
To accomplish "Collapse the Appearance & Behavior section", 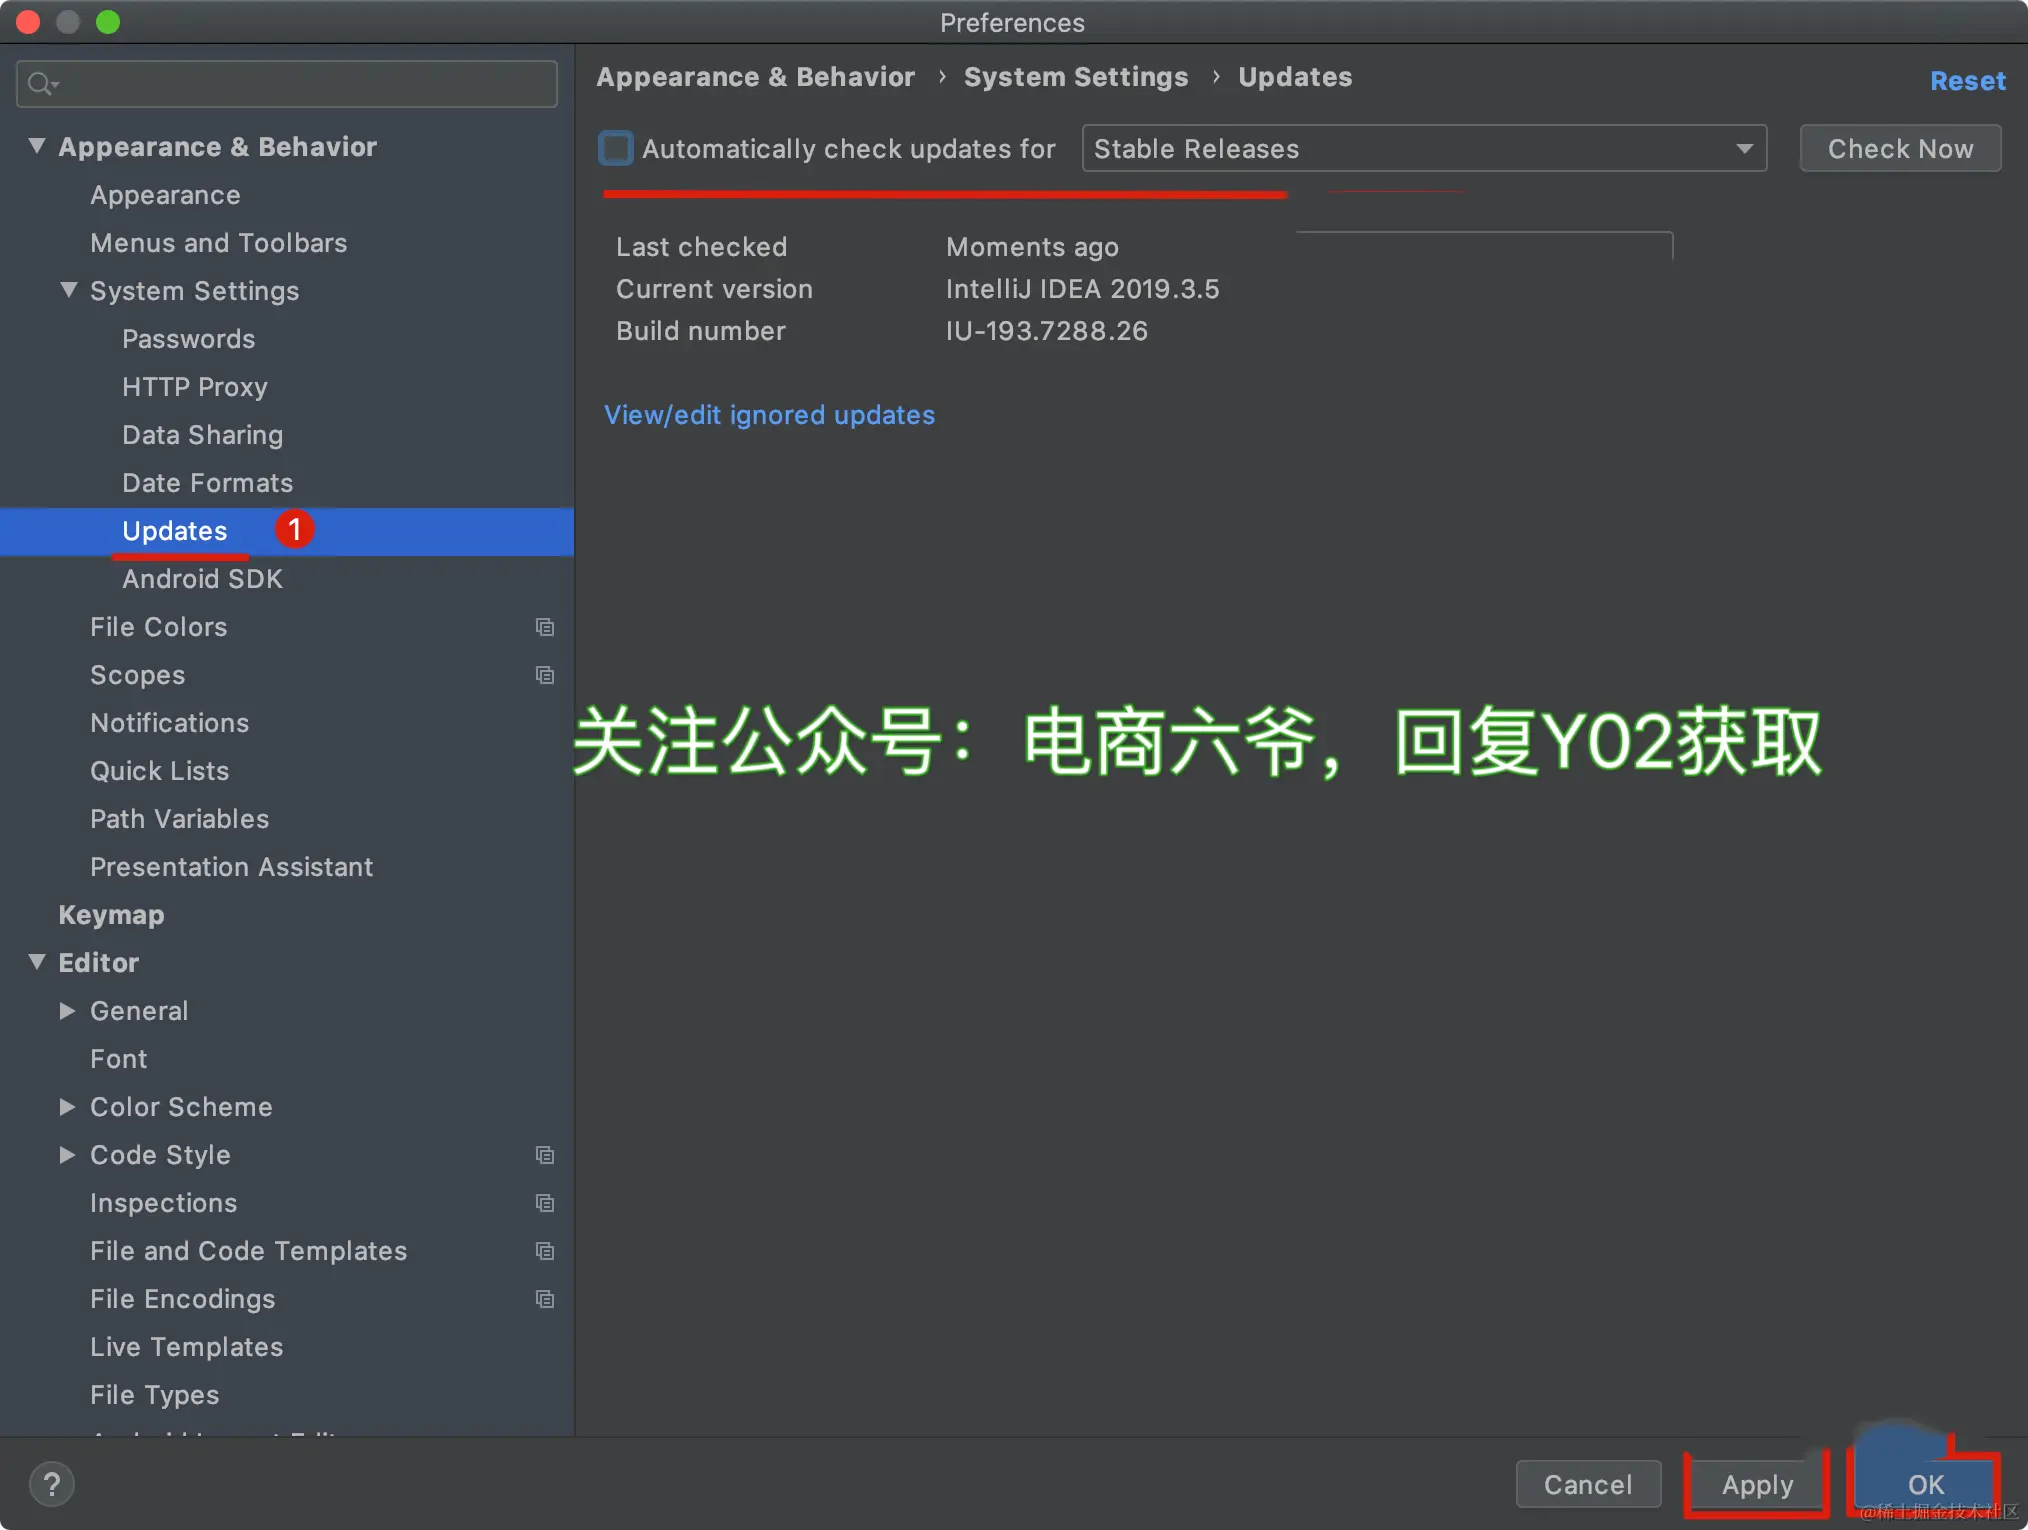I will (37, 146).
